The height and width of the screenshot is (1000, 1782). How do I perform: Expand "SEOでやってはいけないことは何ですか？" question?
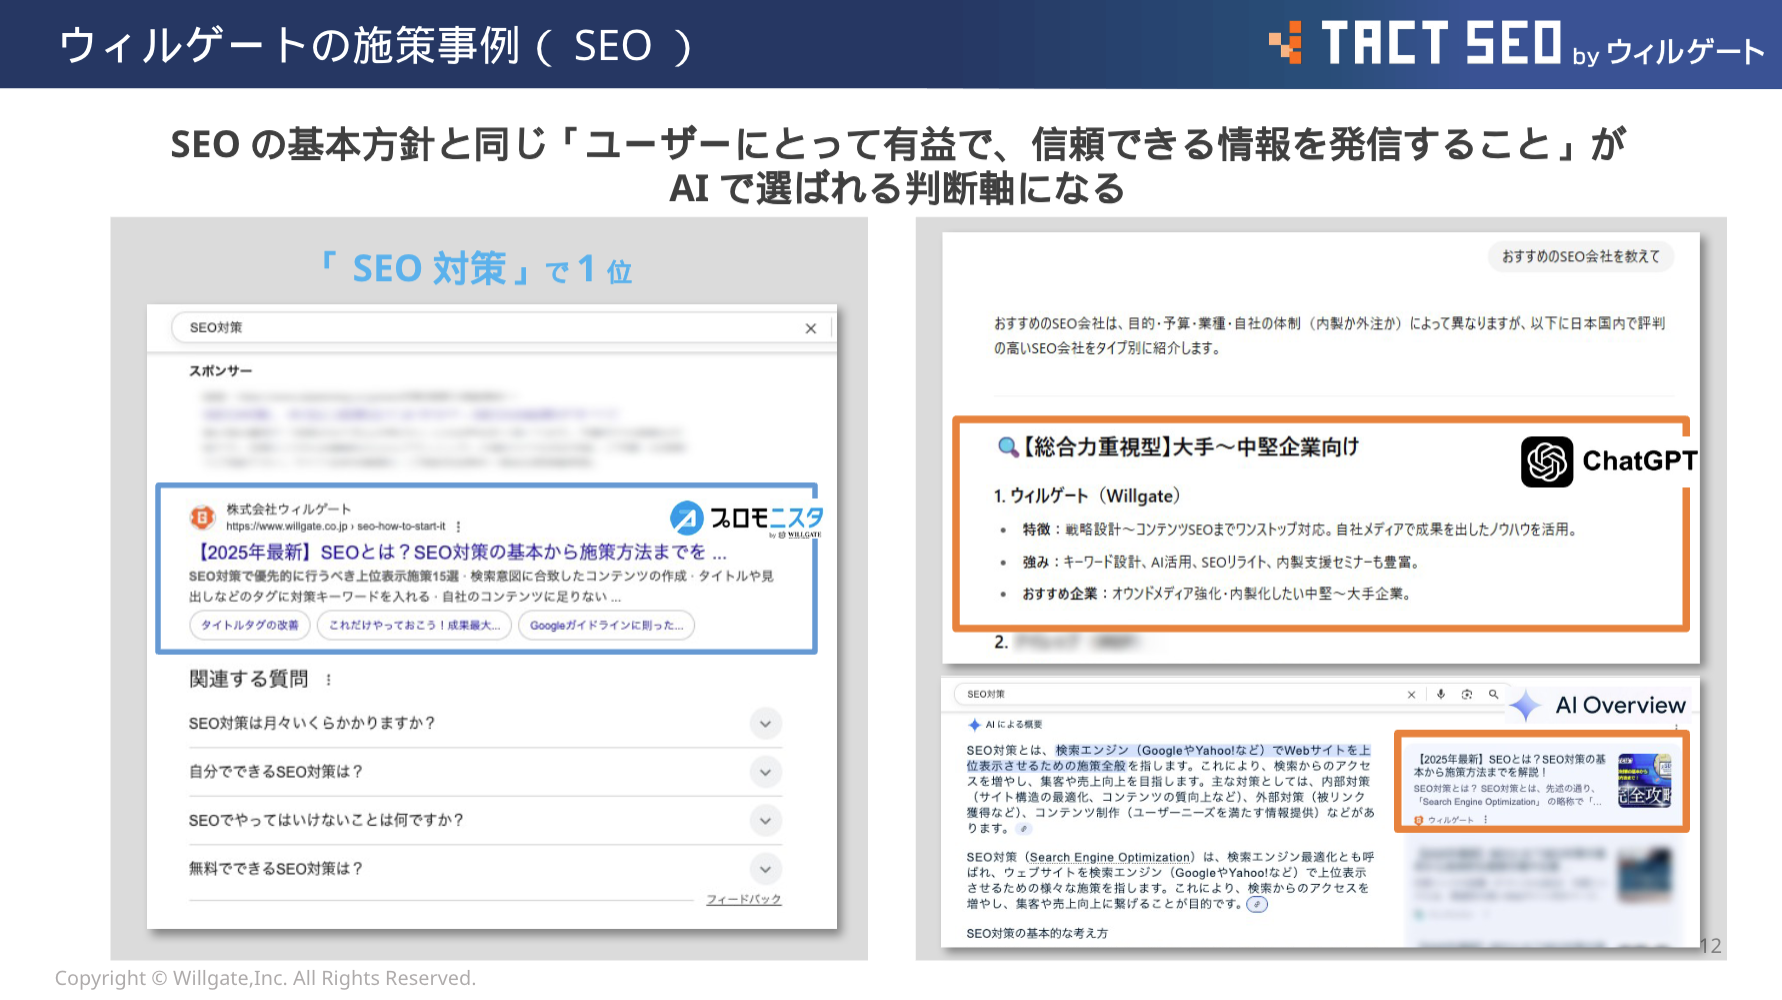765,820
